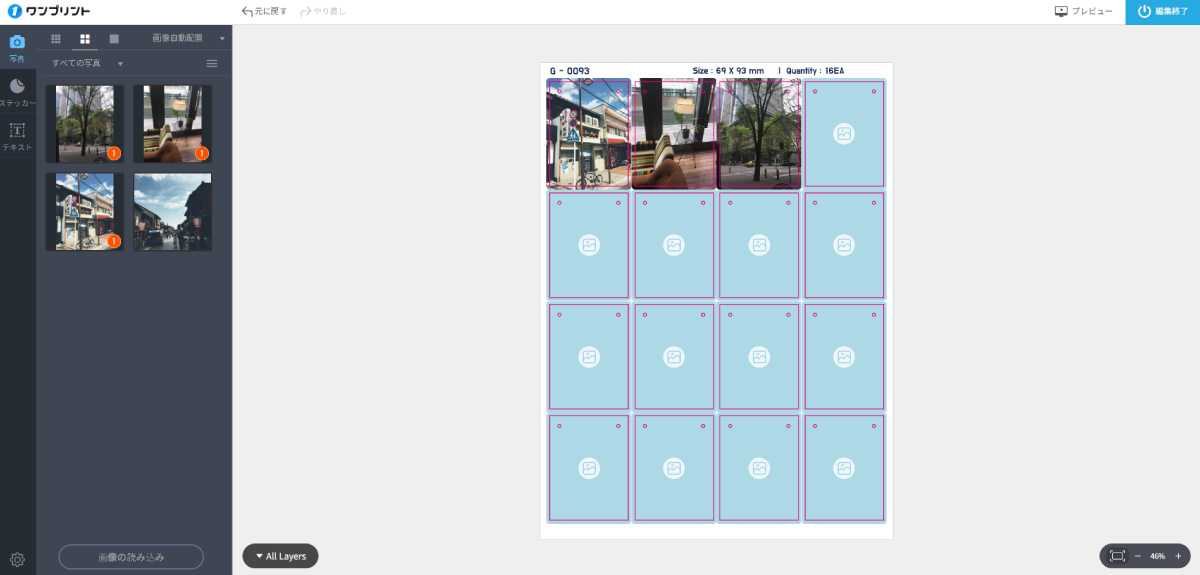Switch to medium grid thumbnail view

(x=85, y=38)
